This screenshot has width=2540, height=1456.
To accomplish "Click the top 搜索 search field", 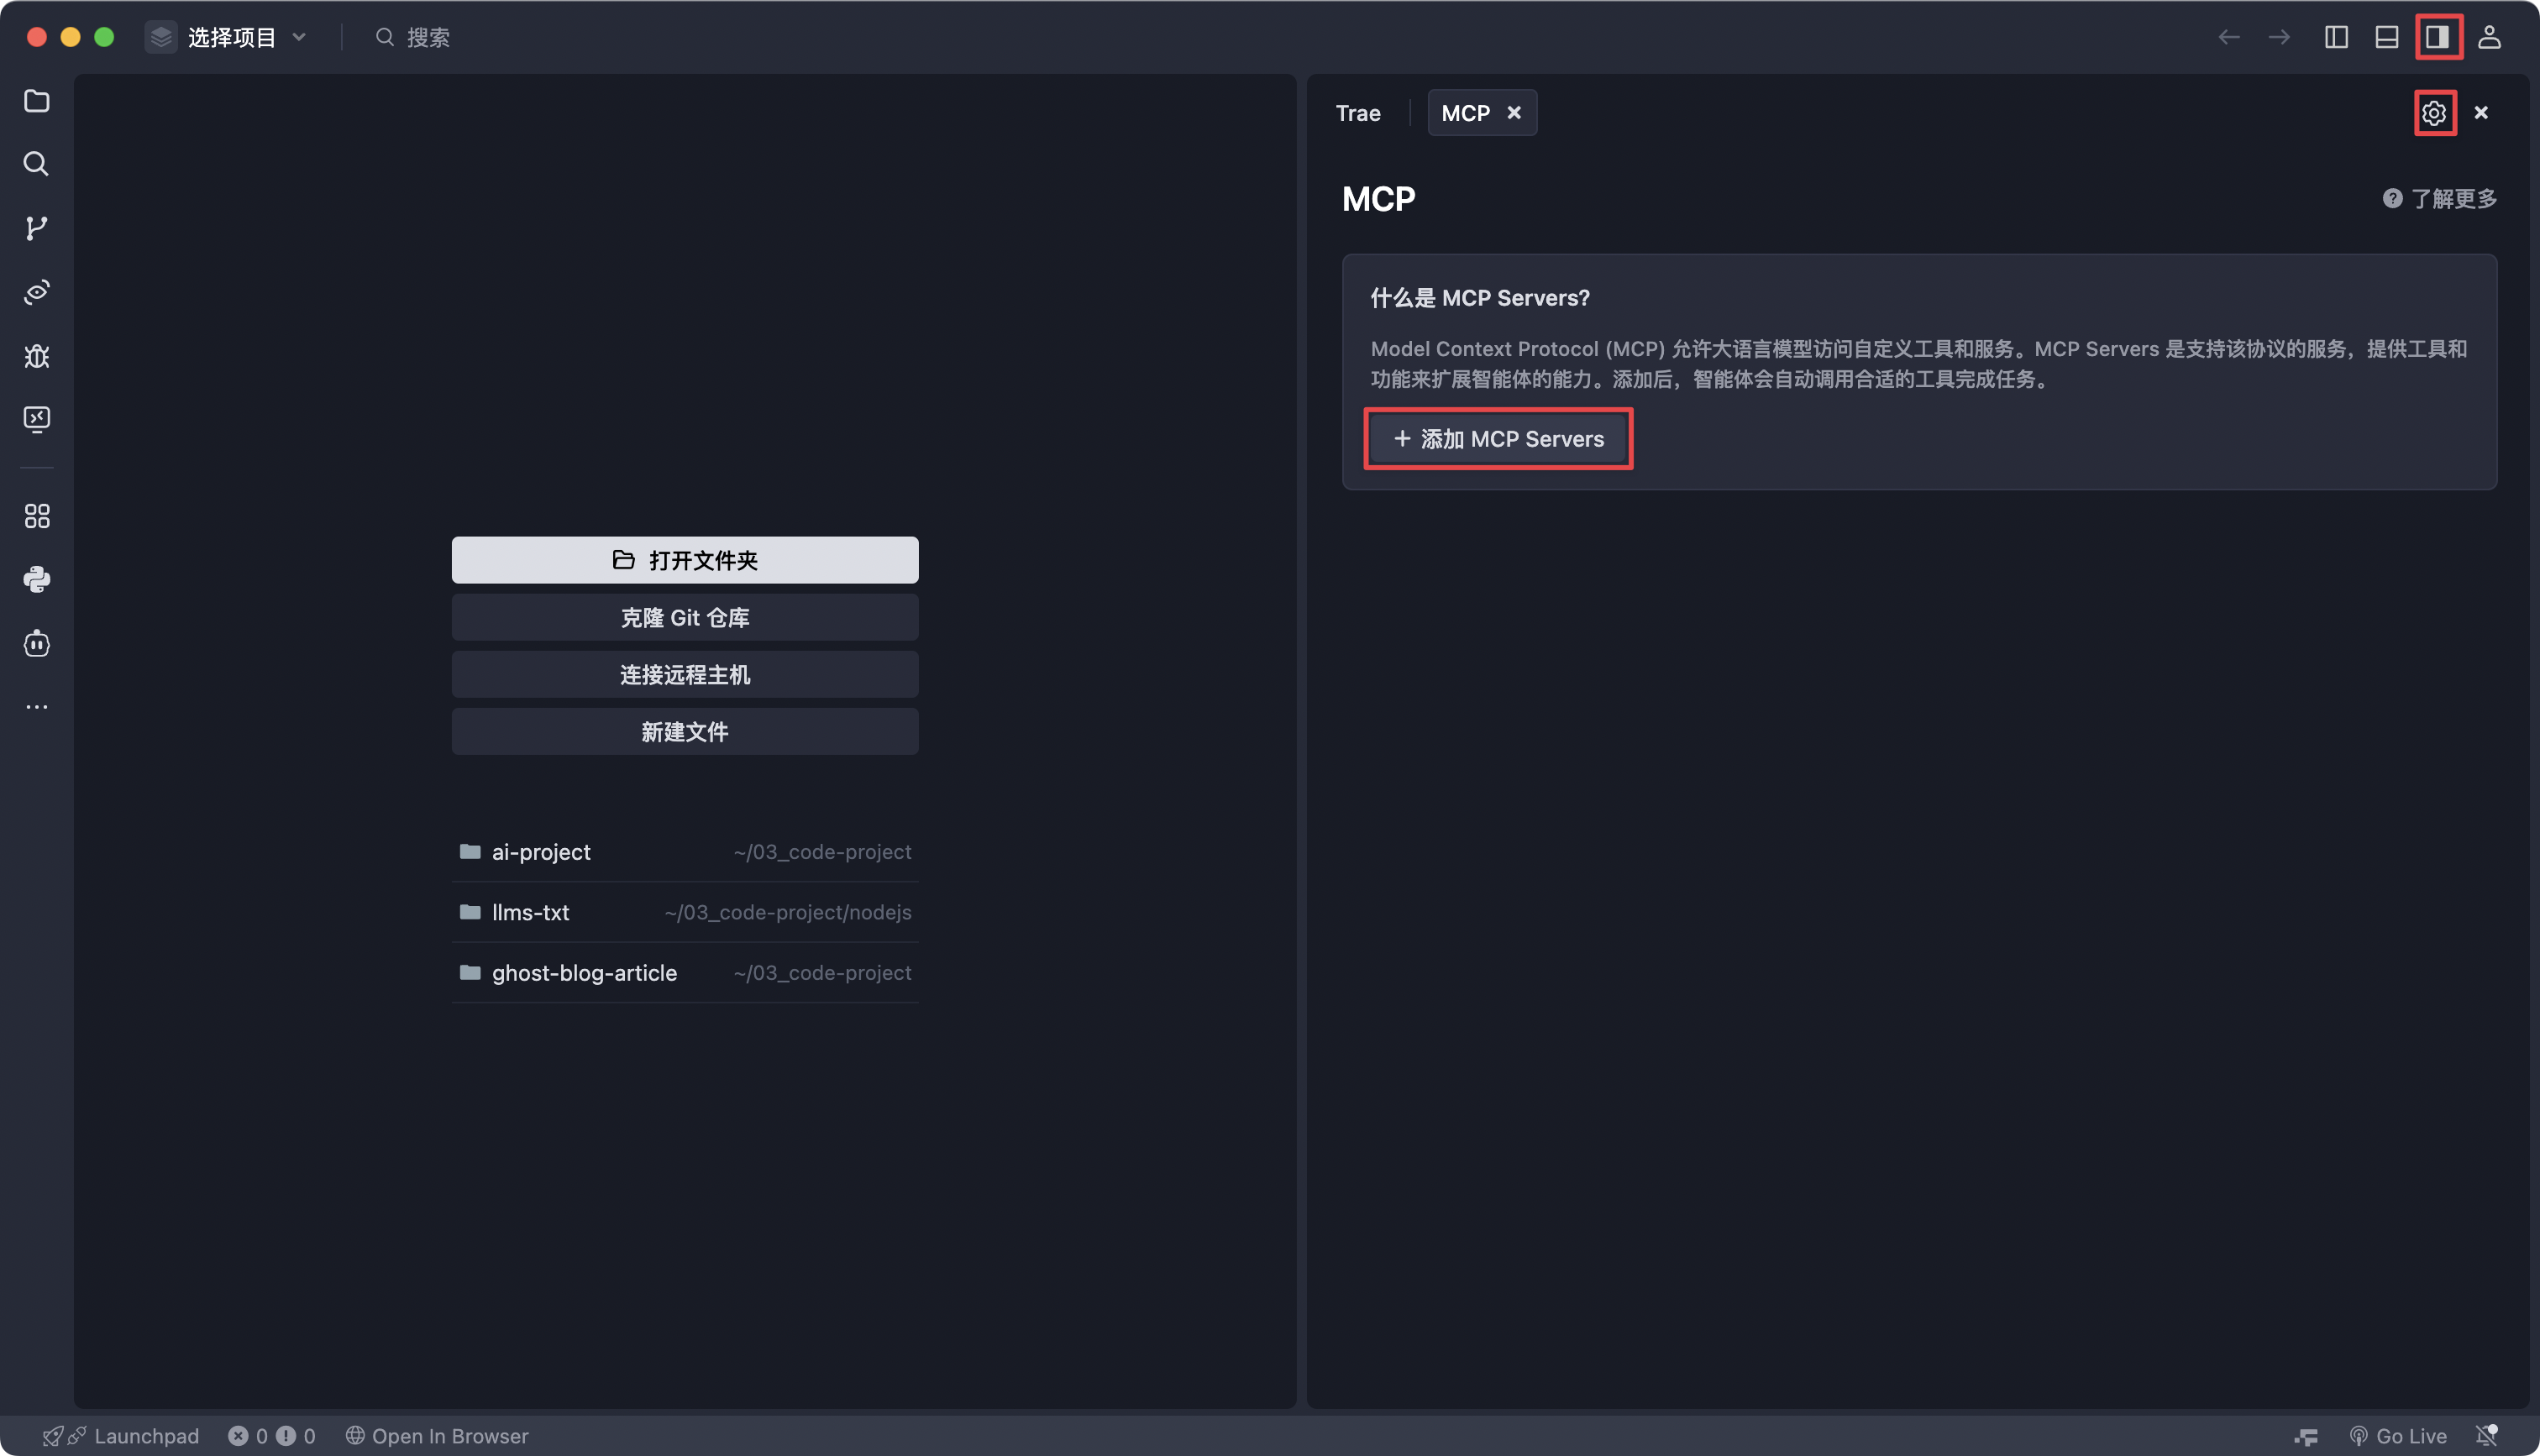I will coord(428,37).
